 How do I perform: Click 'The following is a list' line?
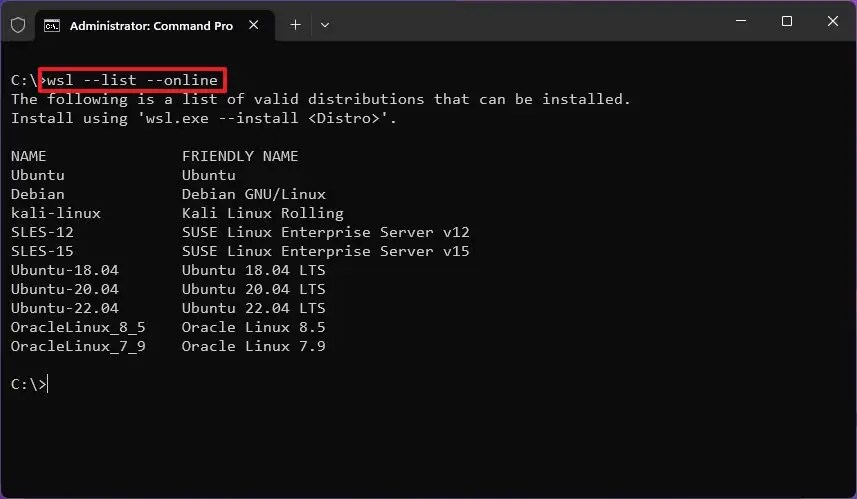(x=321, y=99)
